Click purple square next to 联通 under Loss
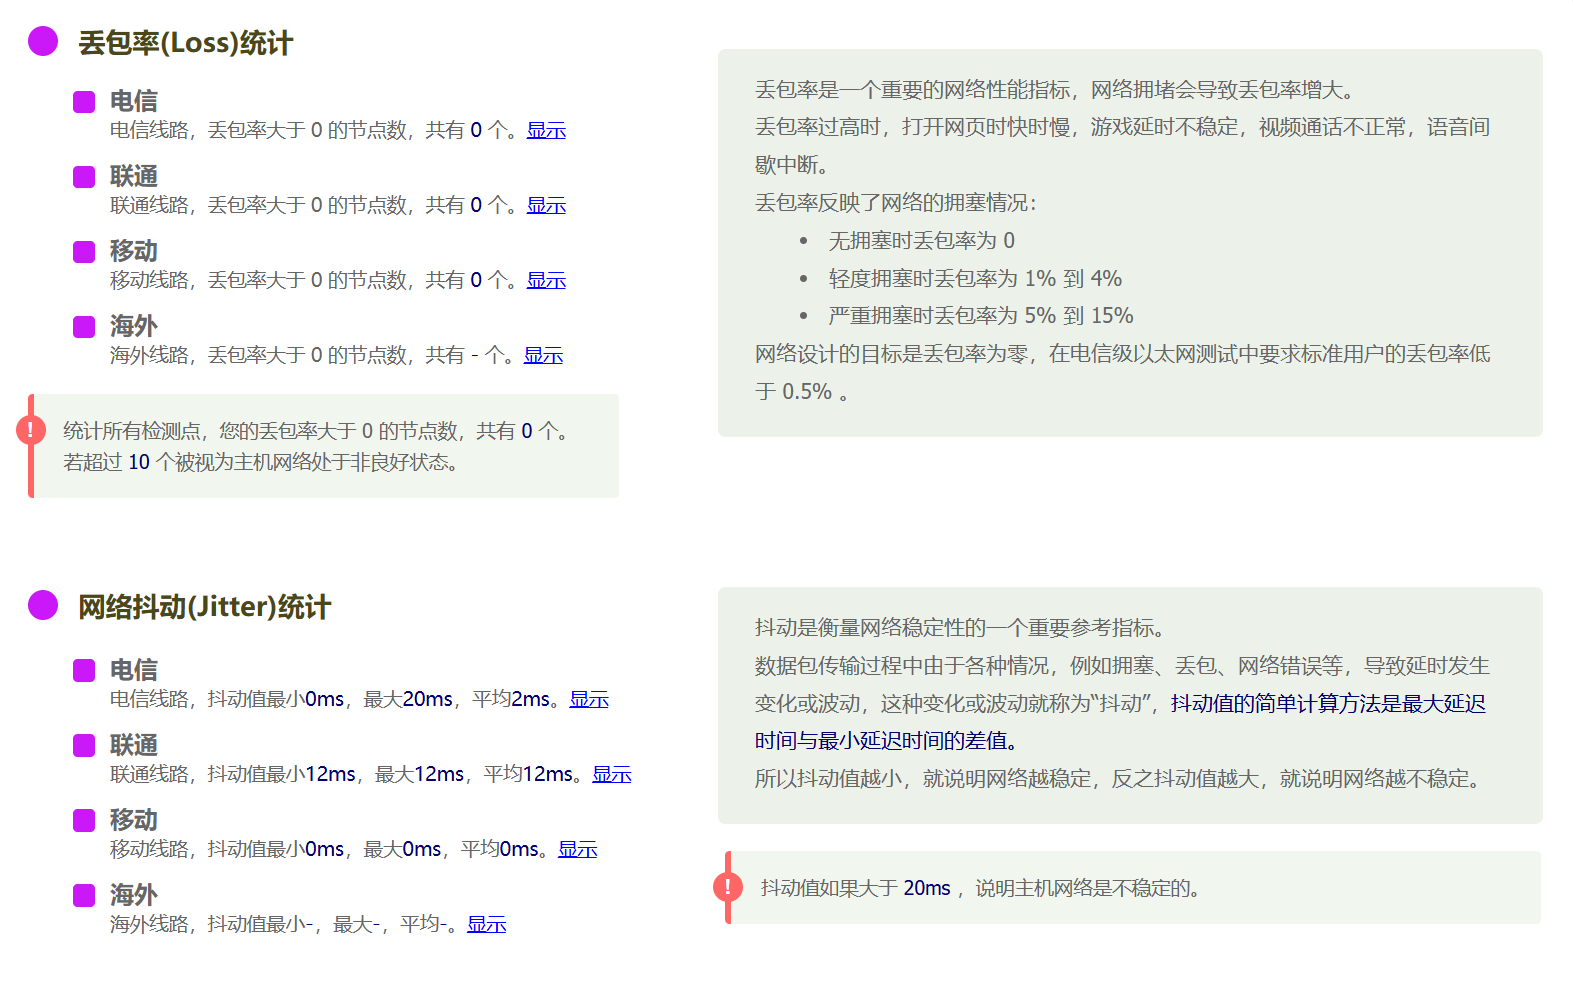The image size is (1573, 982). pyautogui.click(x=84, y=177)
